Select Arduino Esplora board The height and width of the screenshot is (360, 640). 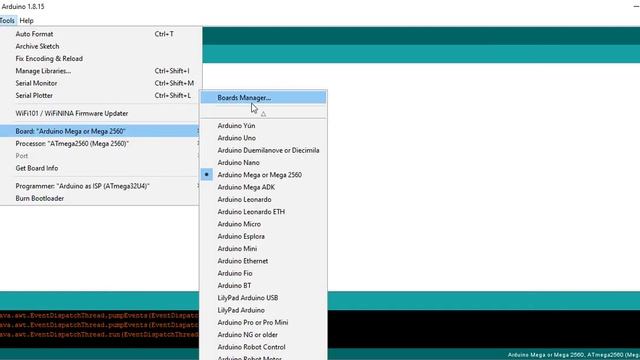click(x=263, y=236)
